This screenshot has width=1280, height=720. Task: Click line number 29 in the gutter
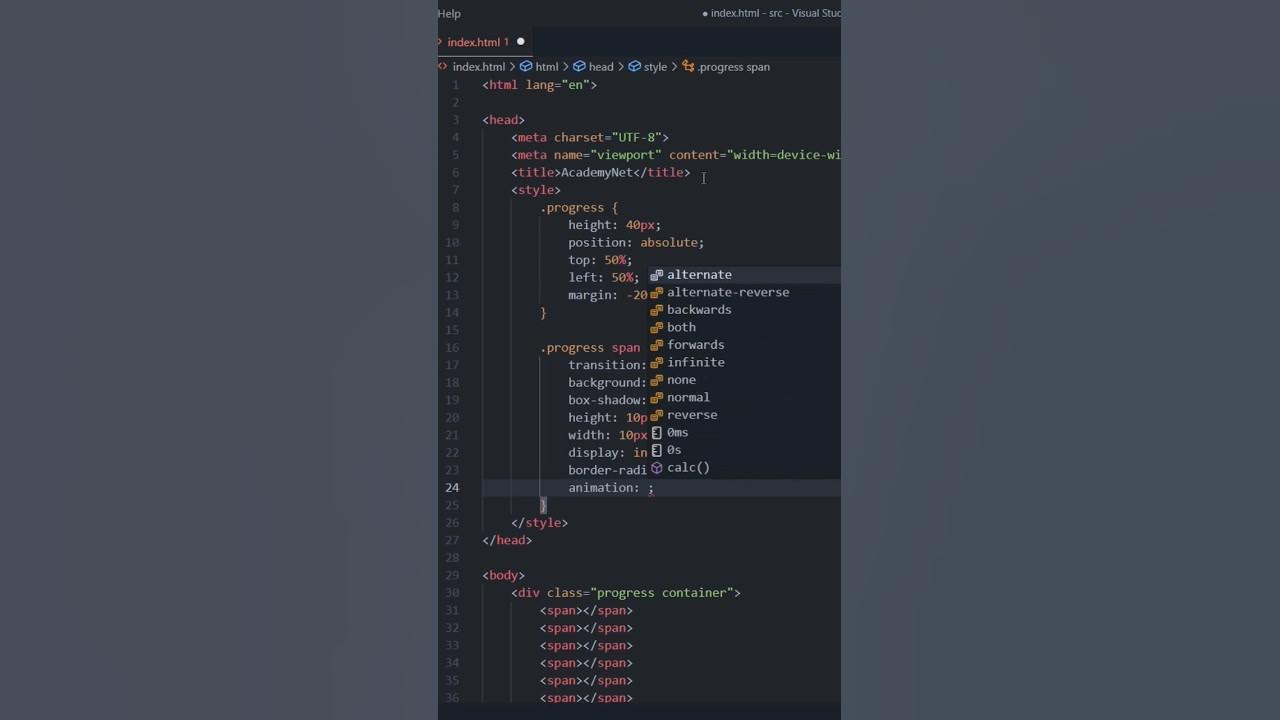click(453, 575)
